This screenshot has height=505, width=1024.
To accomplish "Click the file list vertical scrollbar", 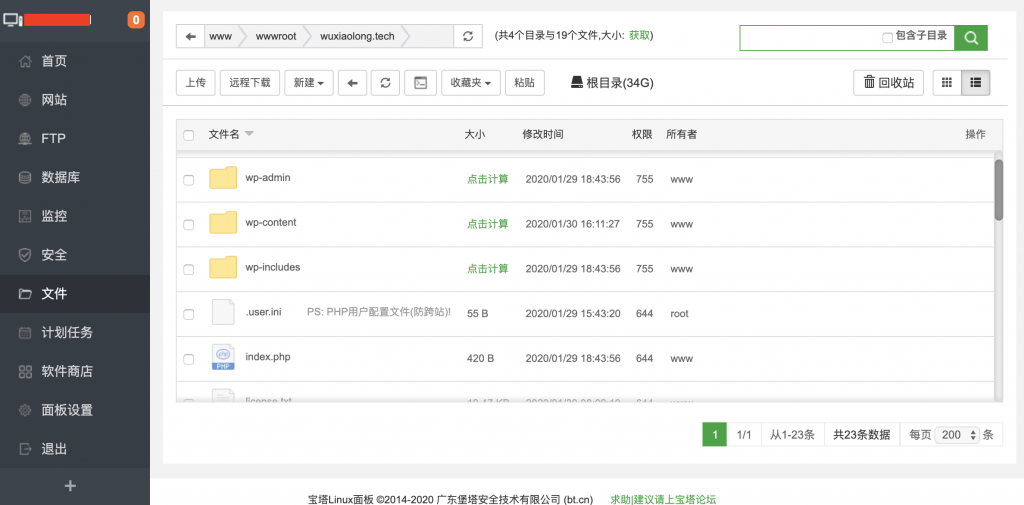I will pos(998,190).
